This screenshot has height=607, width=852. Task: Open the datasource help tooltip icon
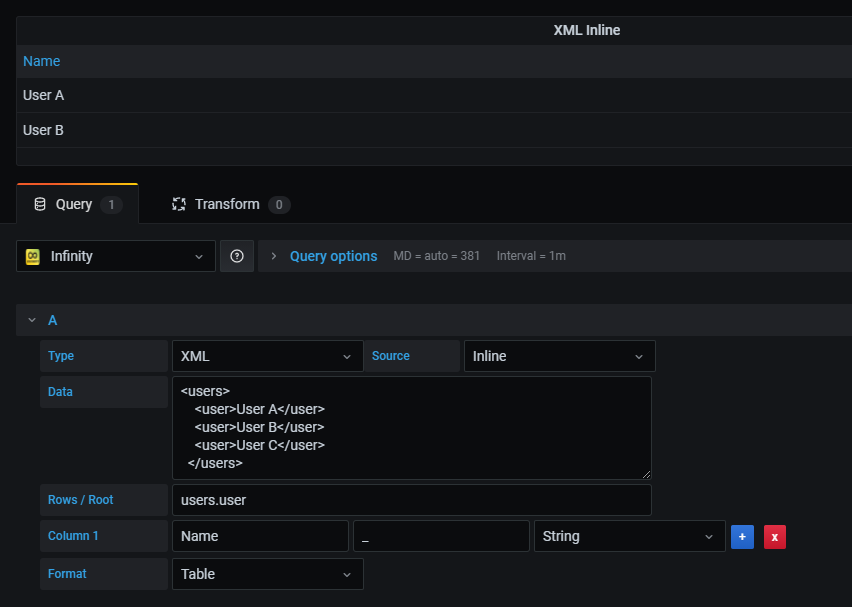tap(237, 256)
